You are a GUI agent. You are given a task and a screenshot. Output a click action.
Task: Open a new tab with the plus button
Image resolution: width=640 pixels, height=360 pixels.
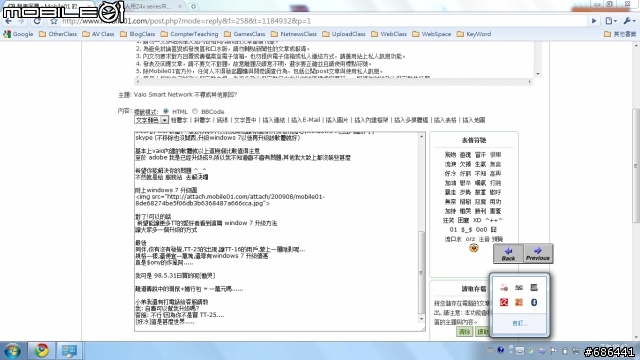click(x=193, y=7)
